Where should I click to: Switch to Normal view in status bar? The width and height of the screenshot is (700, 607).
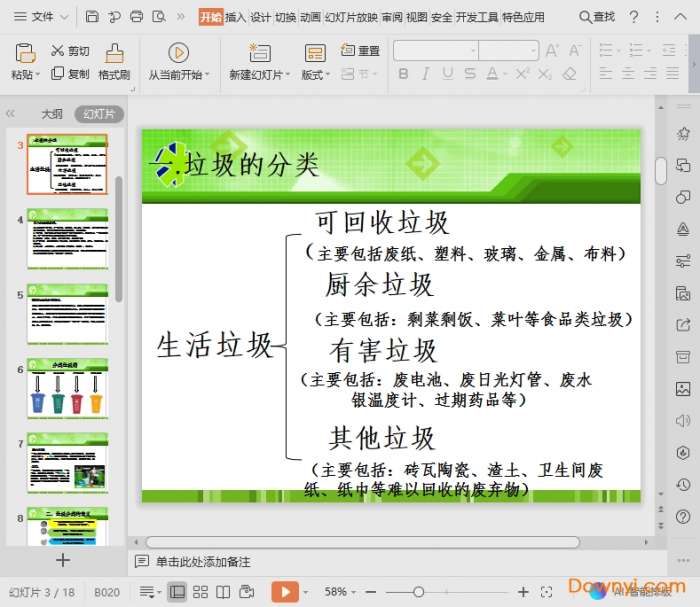click(x=177, y=592)
